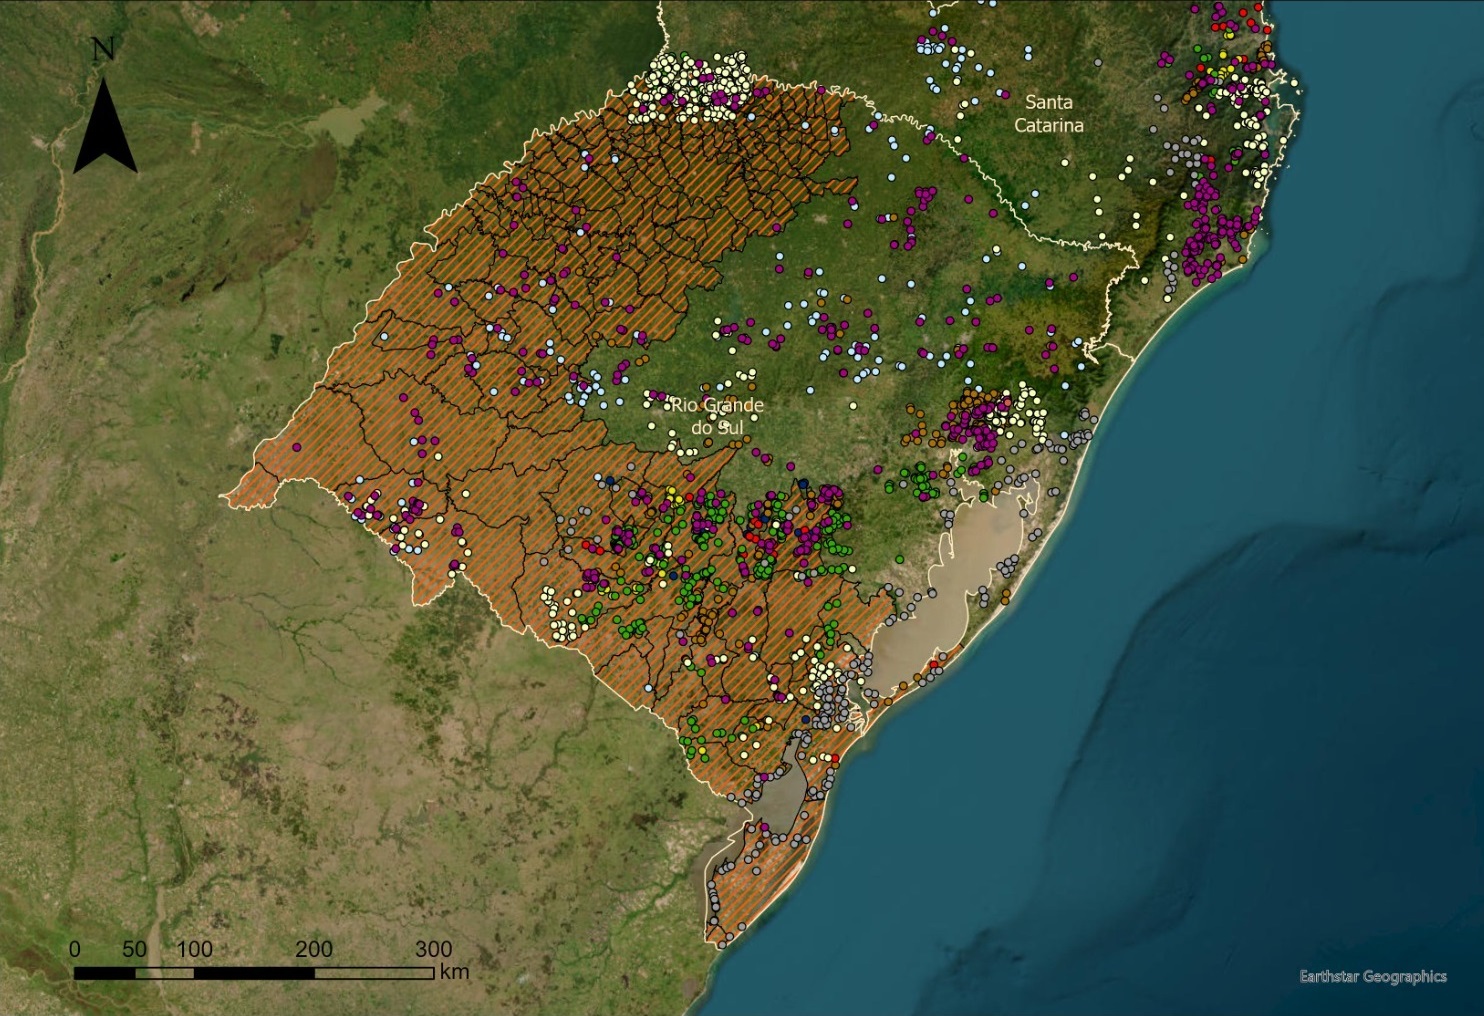Click the scale bar's 100 label
1484x1016 pixels.
click(x=194, y=949)
